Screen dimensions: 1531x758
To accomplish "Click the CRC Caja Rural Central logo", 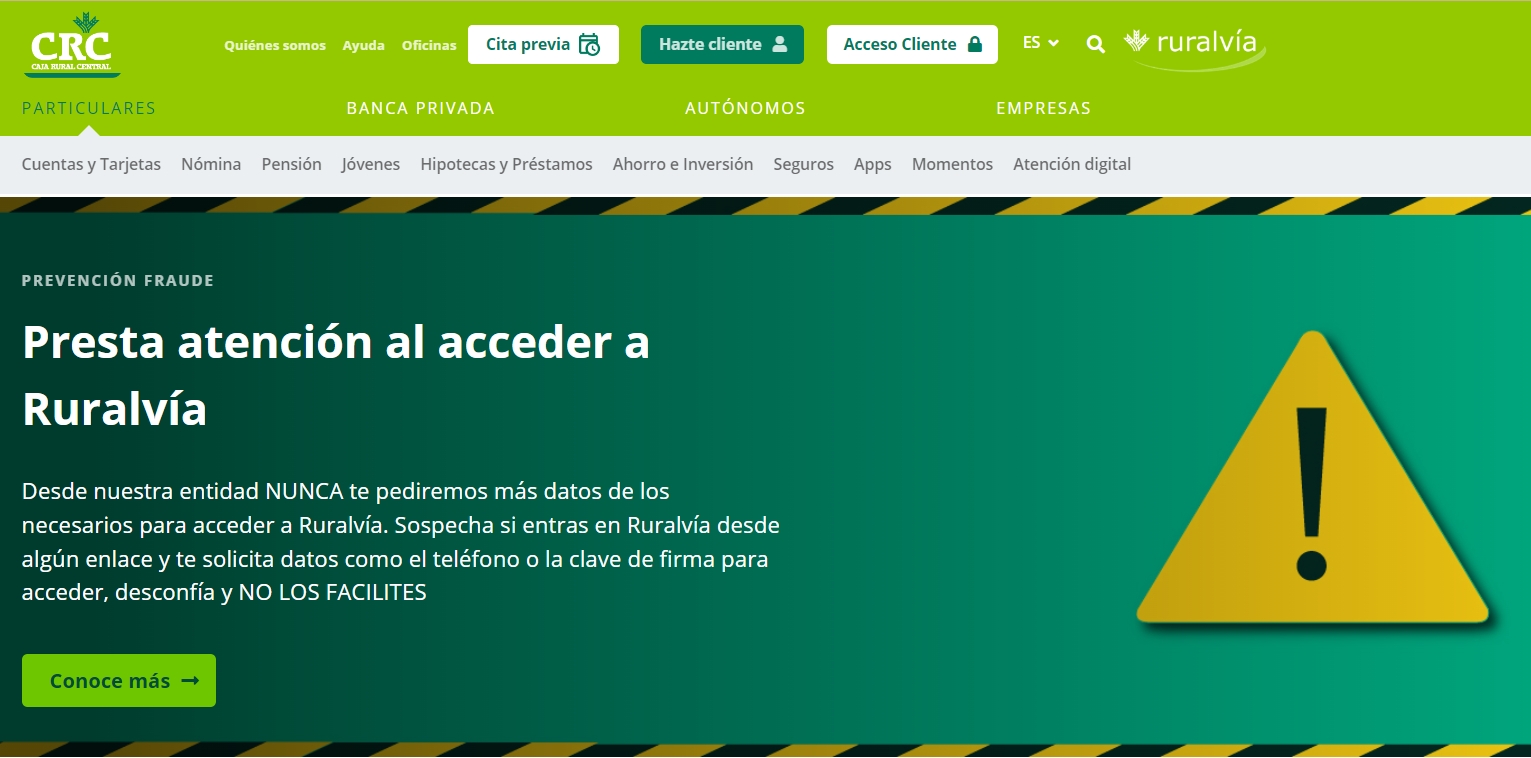I will [72, 45].
